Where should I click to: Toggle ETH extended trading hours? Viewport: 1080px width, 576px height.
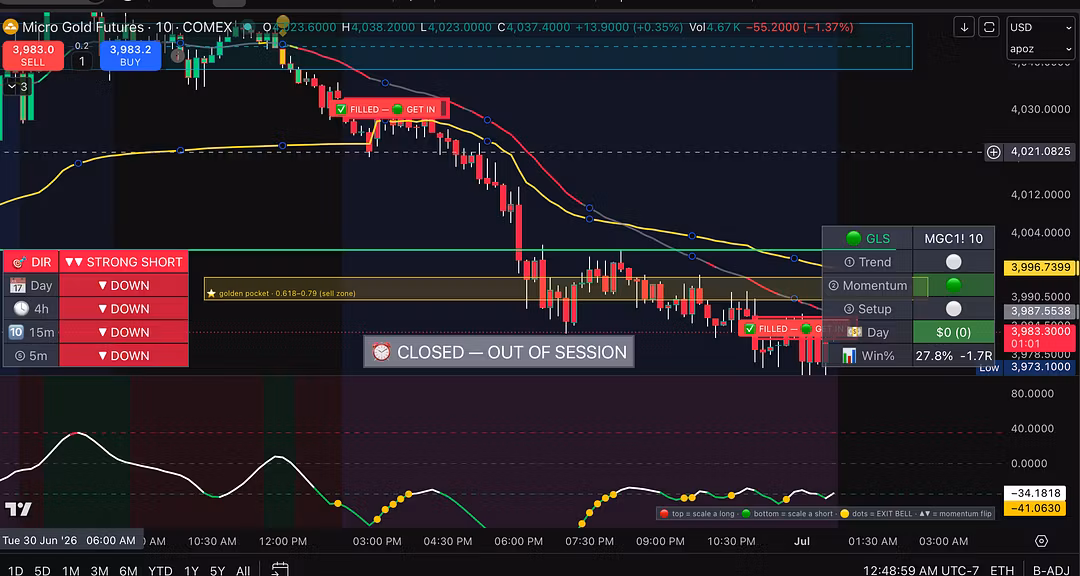(1001, 570)
